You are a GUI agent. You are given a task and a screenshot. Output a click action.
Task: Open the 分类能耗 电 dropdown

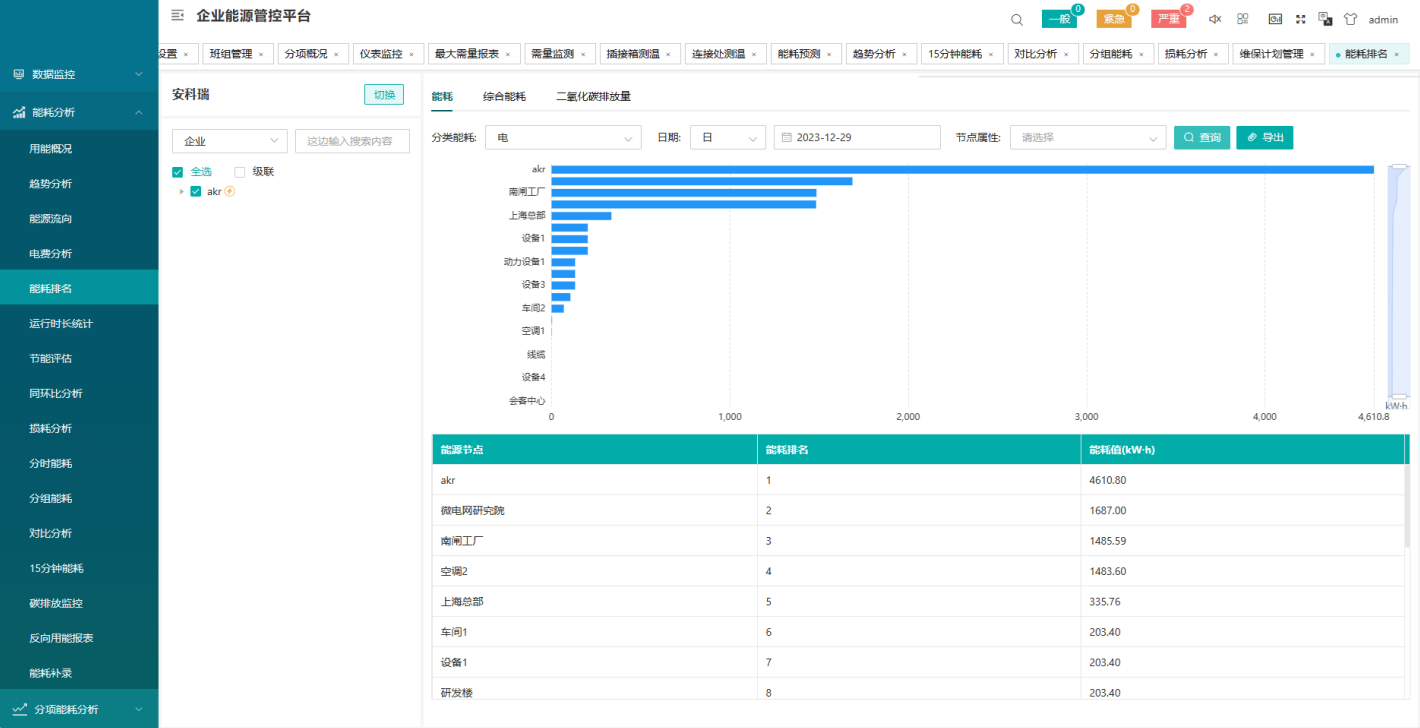point(563,137)
